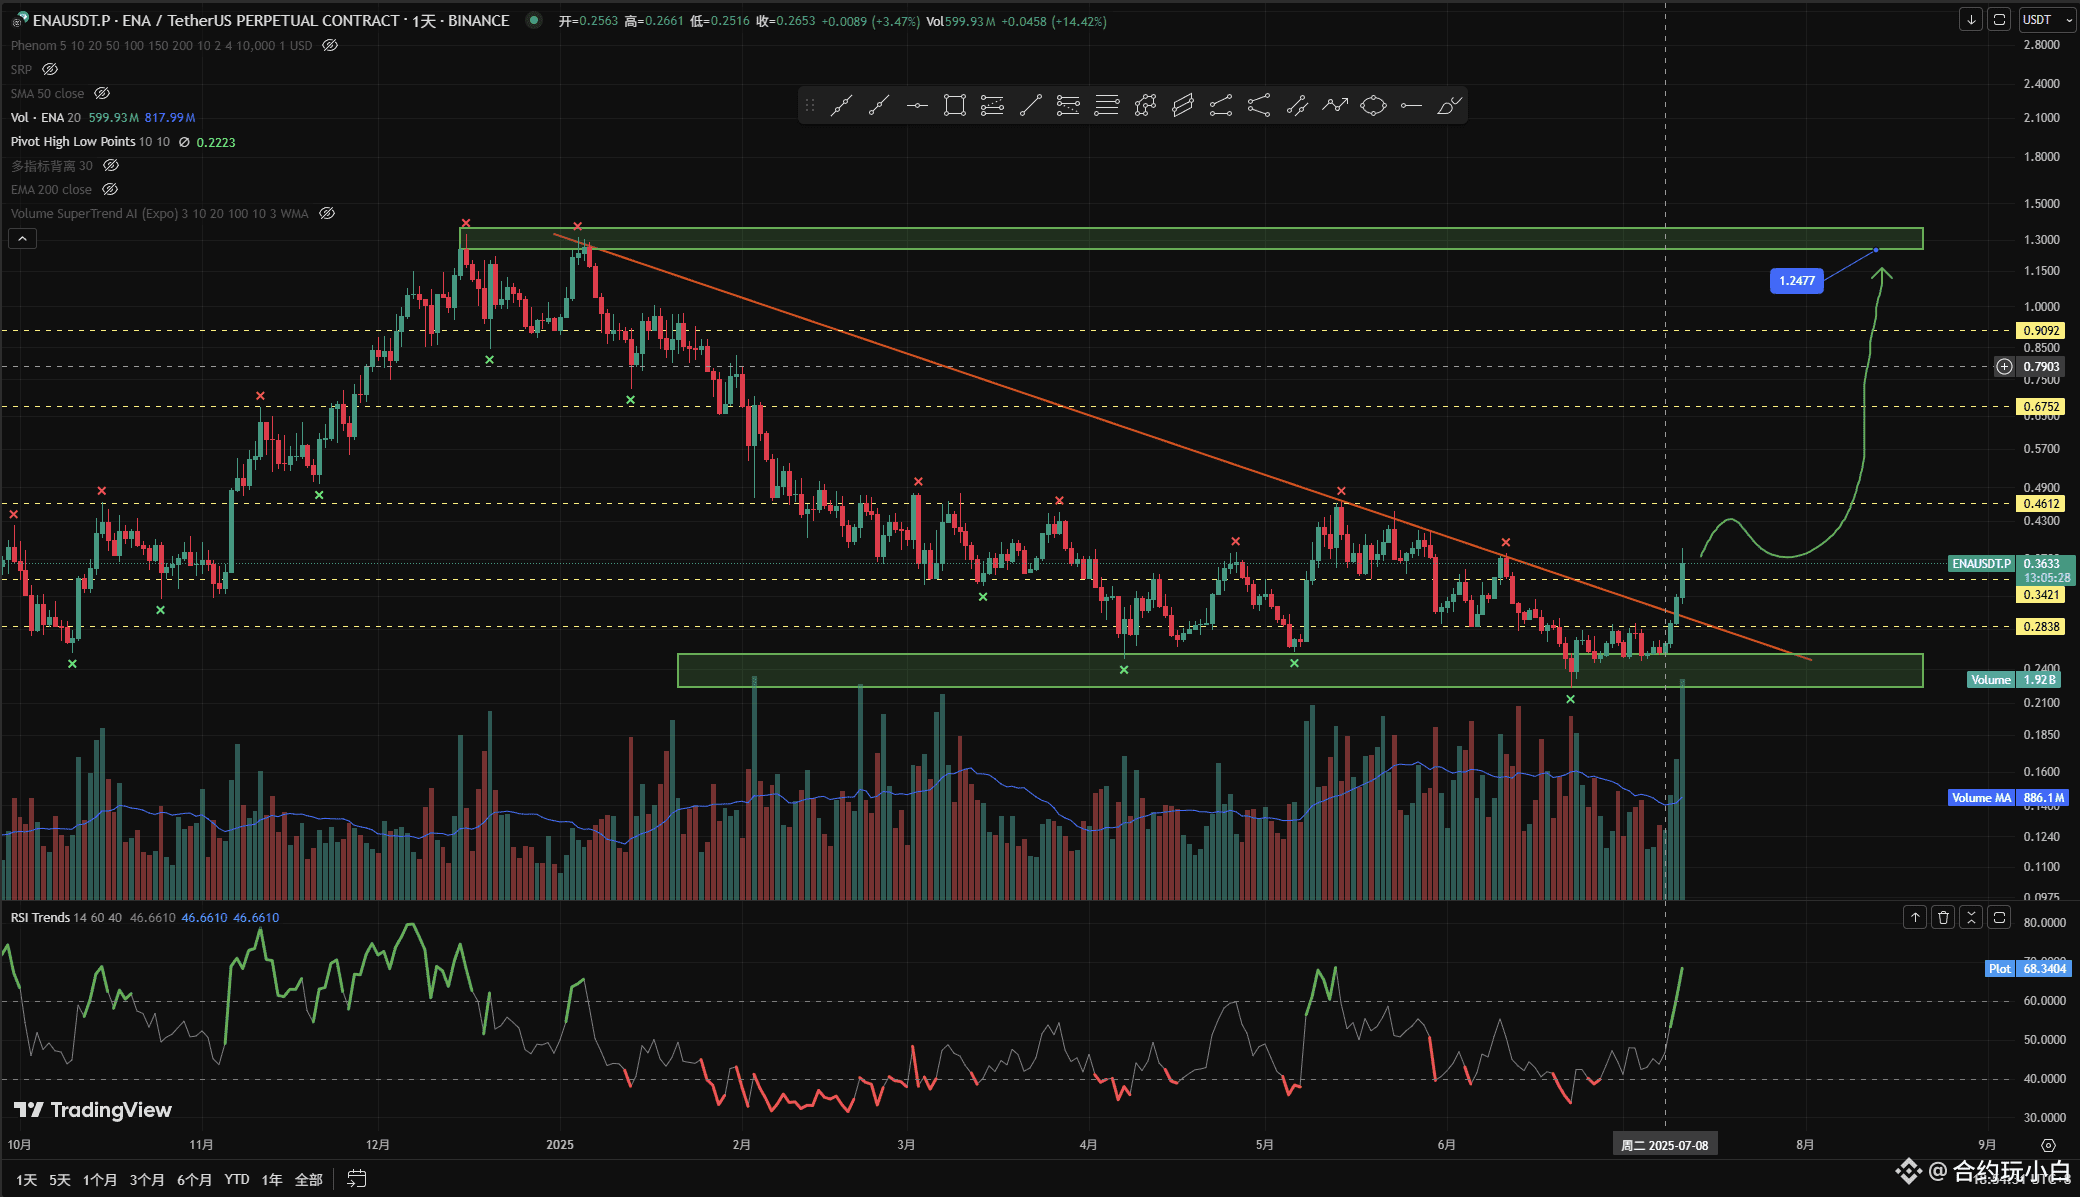The height and width of the screenshot is (1197, 2080).
Task: Select the parallel channel tool
Action: pos(1183,105)
